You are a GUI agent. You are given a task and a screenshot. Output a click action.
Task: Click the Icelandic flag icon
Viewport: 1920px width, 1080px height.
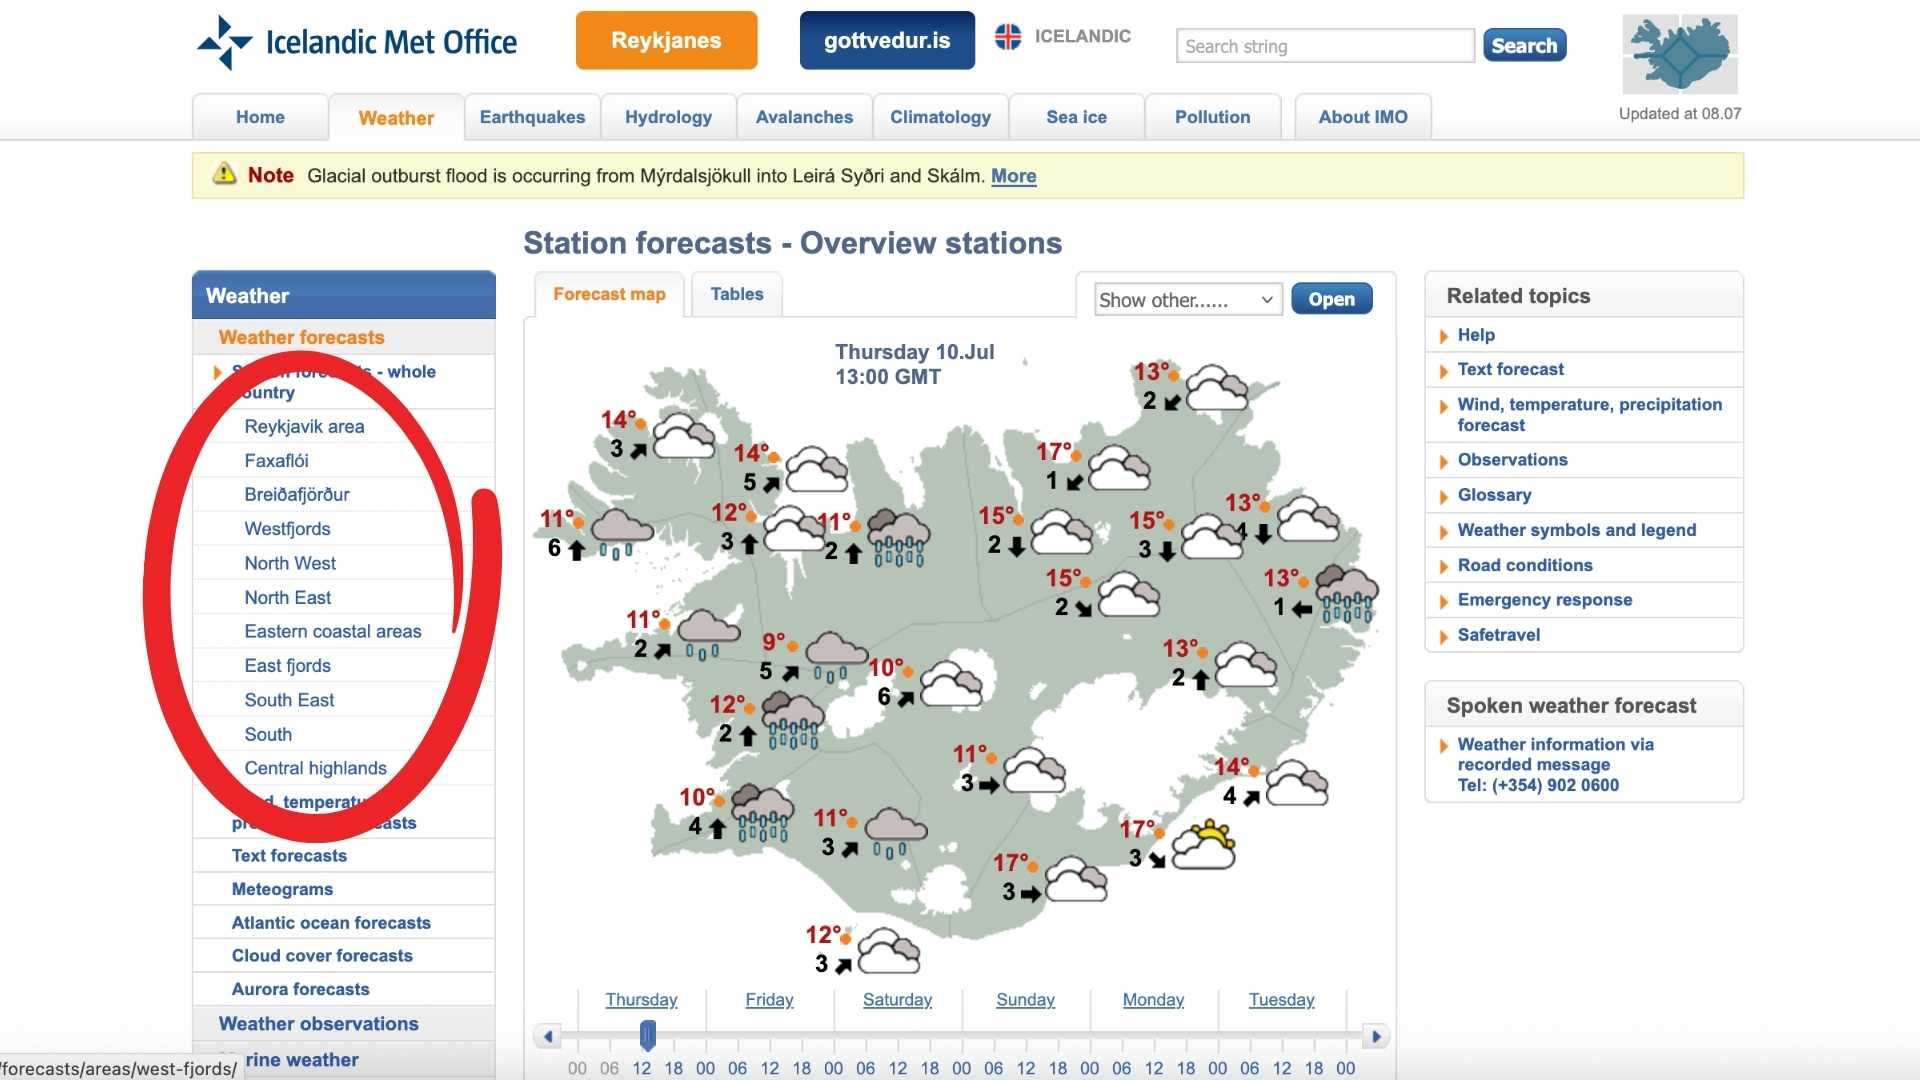tap(1009, 37)
